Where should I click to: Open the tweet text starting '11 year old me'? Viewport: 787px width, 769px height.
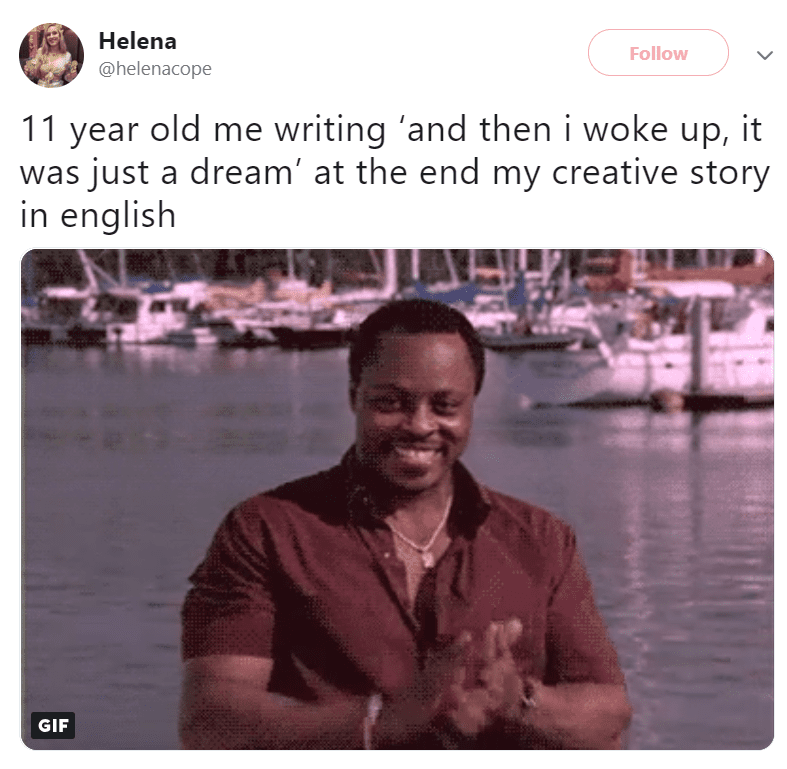pyautogui.click(x=395, y=172)
